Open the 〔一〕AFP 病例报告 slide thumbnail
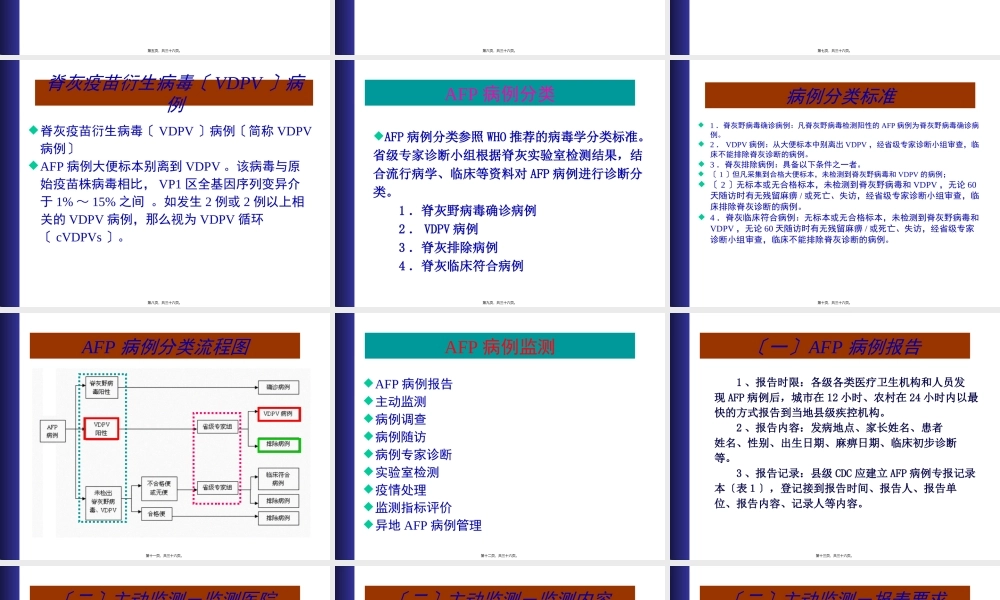 coord(835,436)
